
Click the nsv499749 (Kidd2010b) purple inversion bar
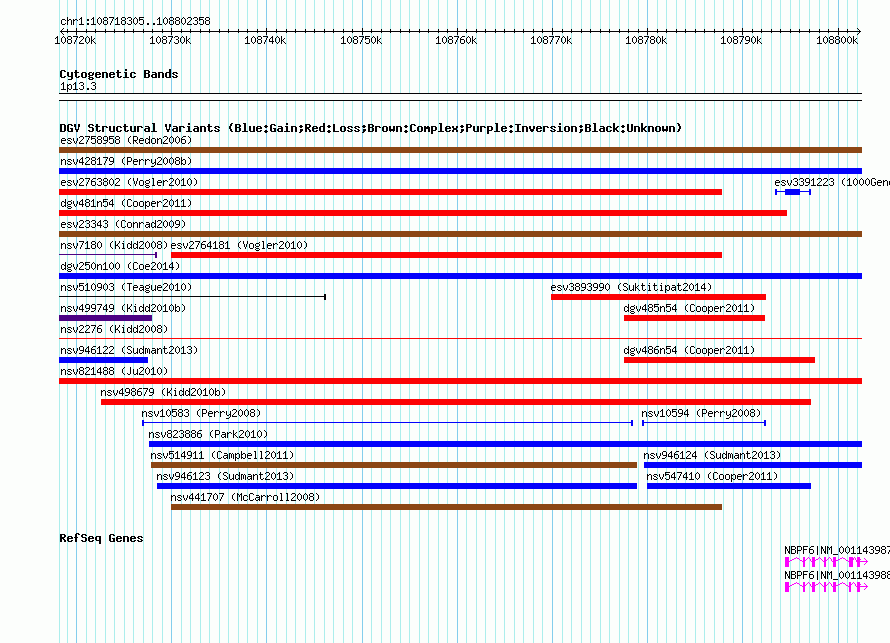click(106, 318)
